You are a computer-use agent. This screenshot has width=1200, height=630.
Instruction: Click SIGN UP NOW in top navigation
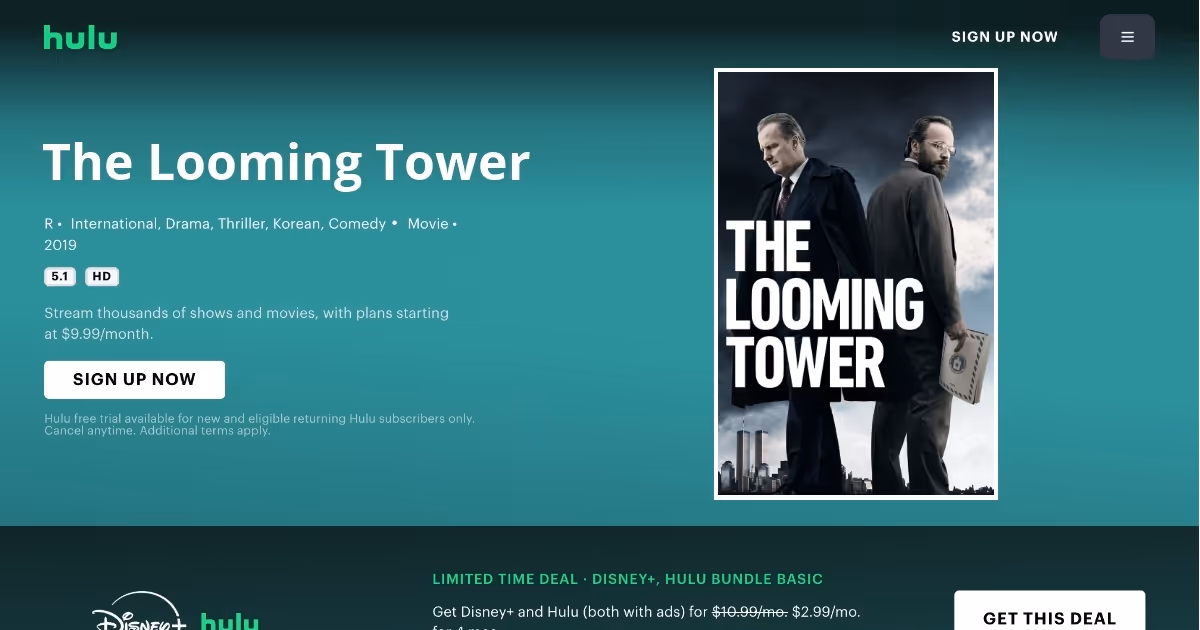click(1004, 37)
